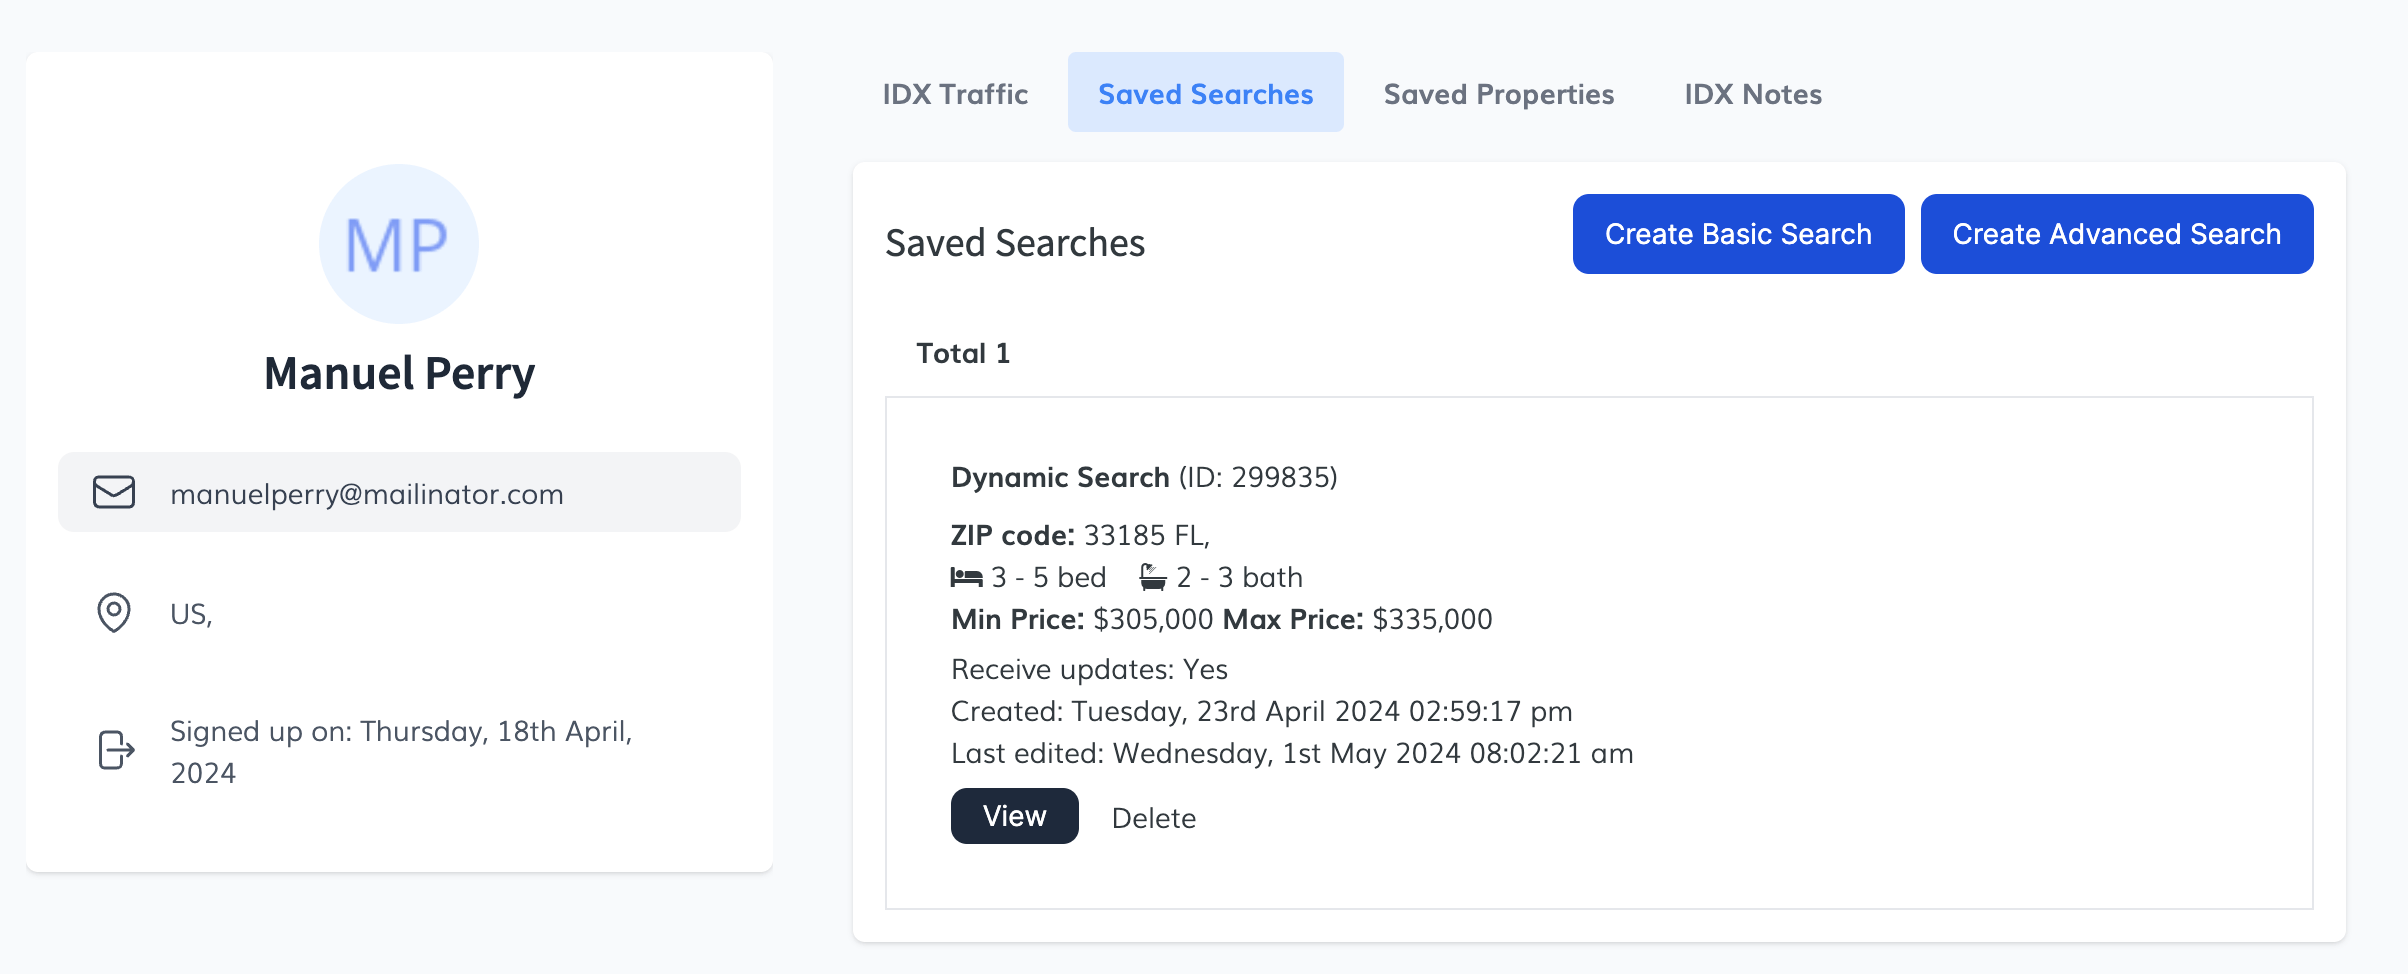Click the envelope email icon
Viewport: 2408px width, 974px height.
114,492
